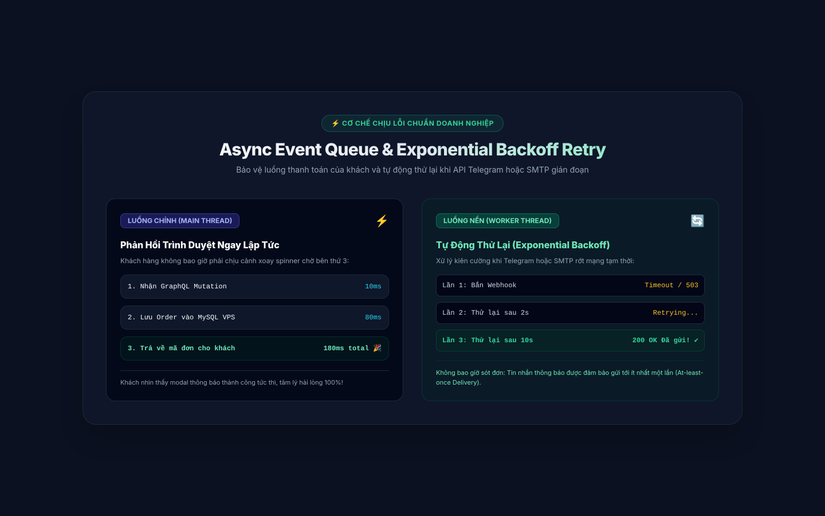The image size is (825, 516).
Task: Click the "Retrying..." status
Action: [x=676, y=313]
